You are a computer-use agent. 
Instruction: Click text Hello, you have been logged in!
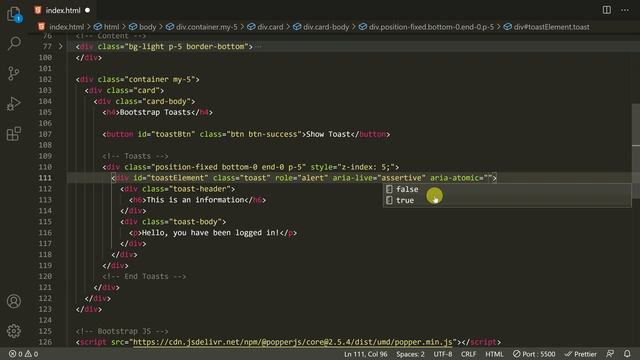coord(211,233)
